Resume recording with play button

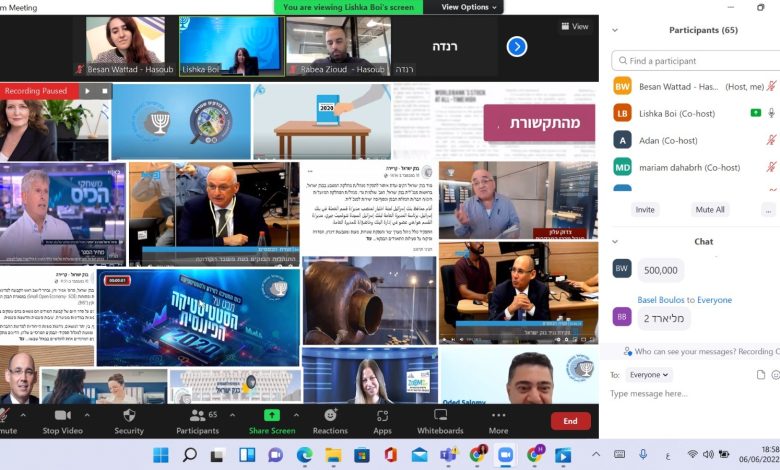[x=88, y=91]
